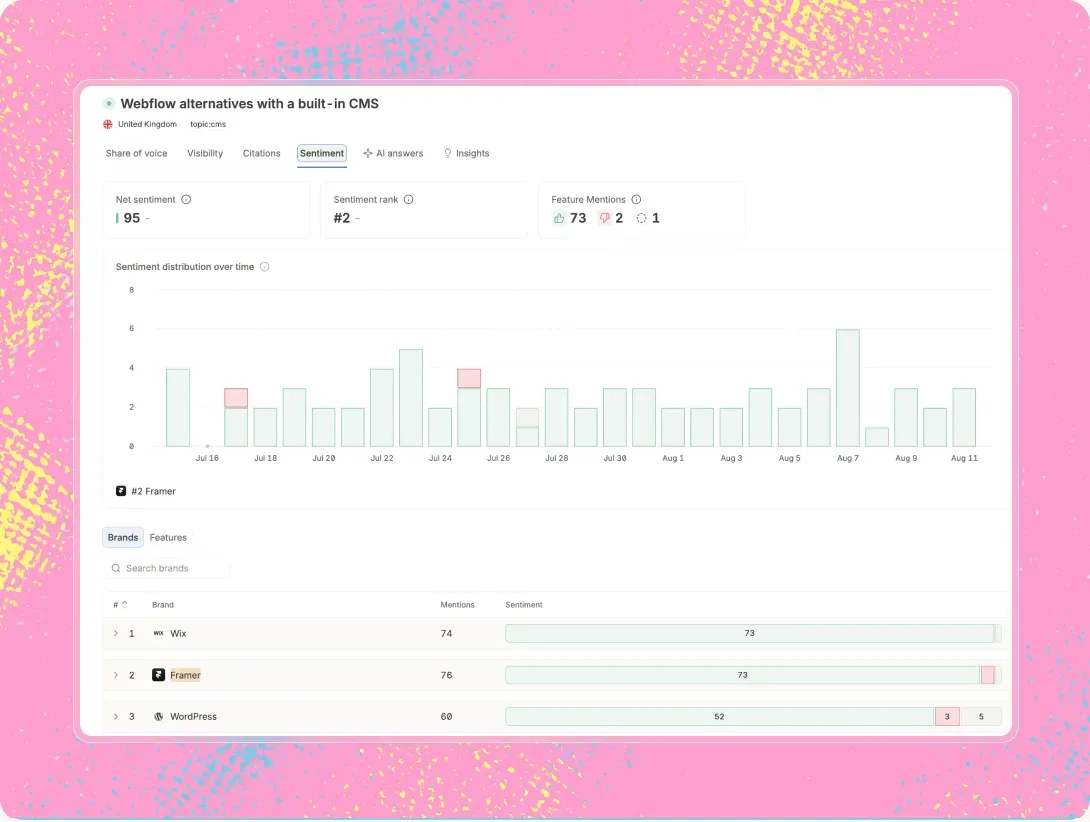The width and height of the screenshot is (1090, 822).
Task: Click the thumbs-up positive mentions icon
Action: 559,218
